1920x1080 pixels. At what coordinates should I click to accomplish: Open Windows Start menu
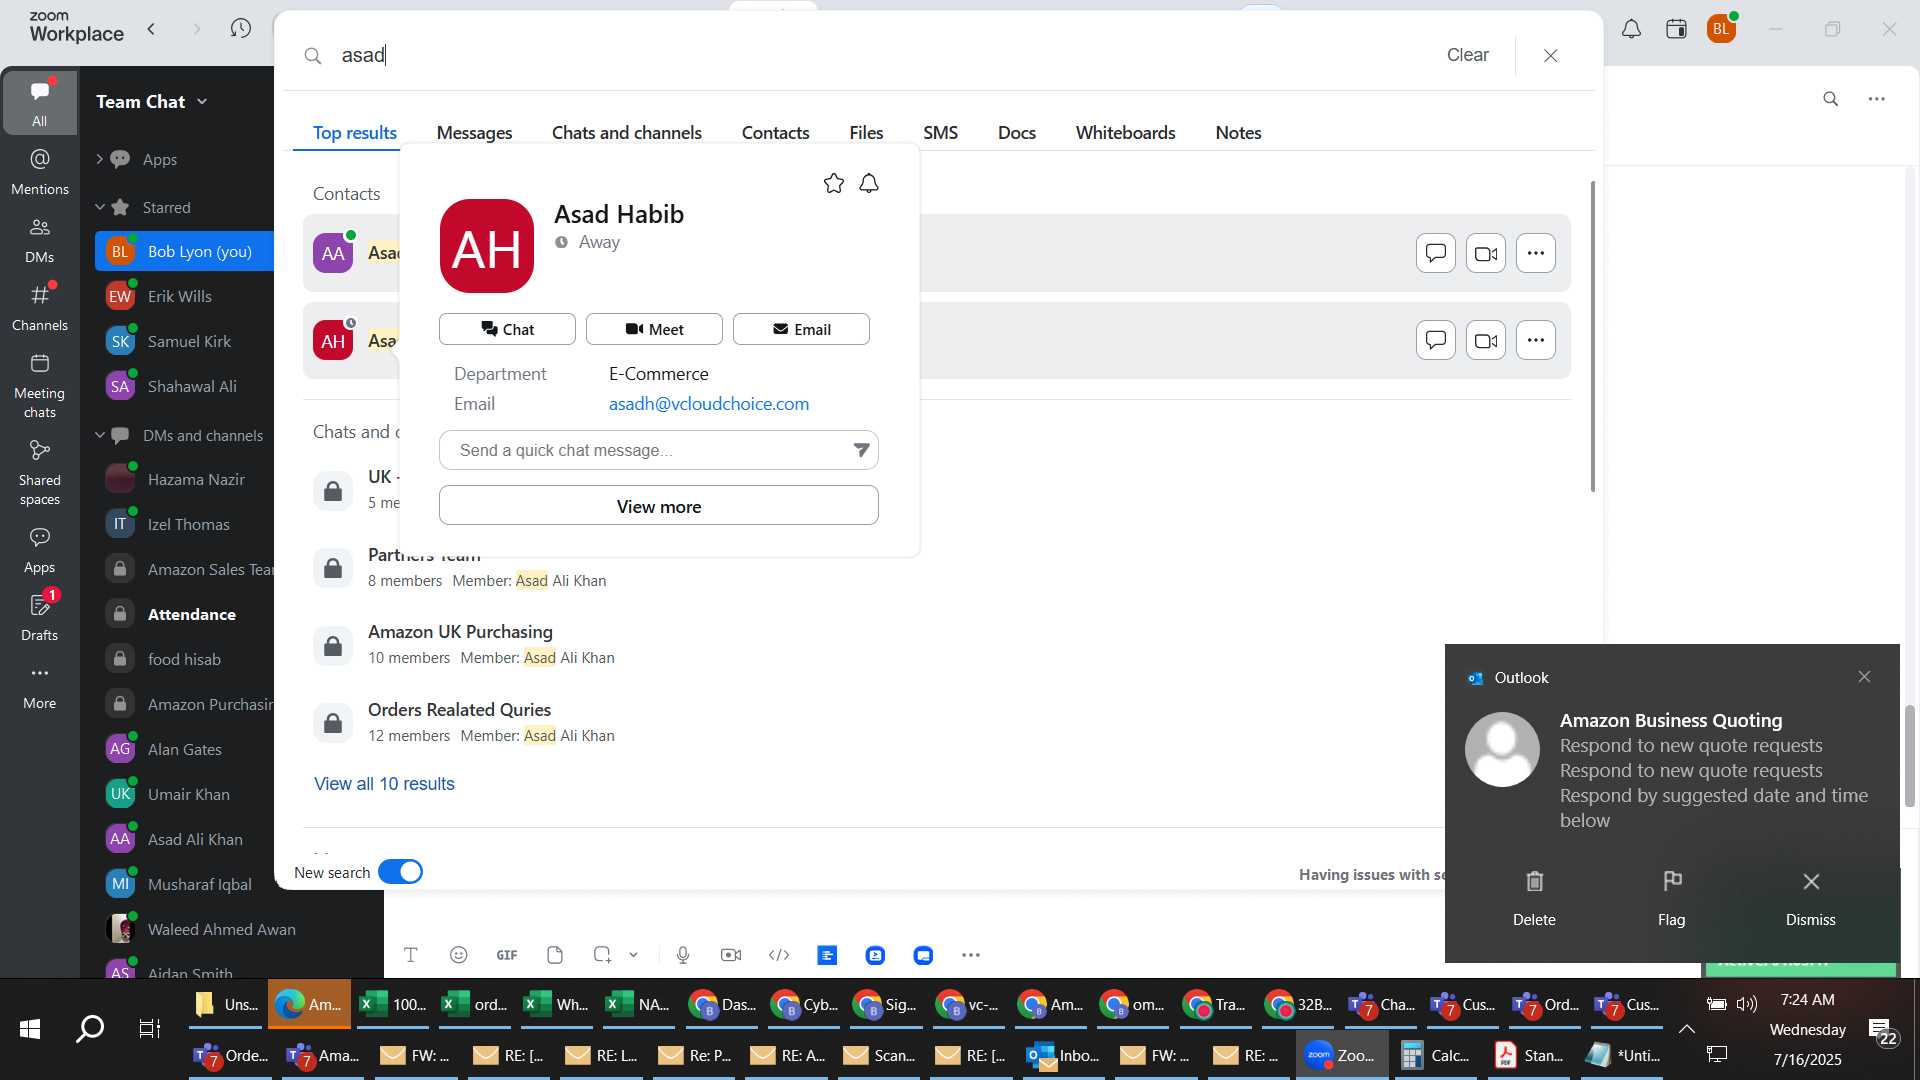[x=30, y=1028]
